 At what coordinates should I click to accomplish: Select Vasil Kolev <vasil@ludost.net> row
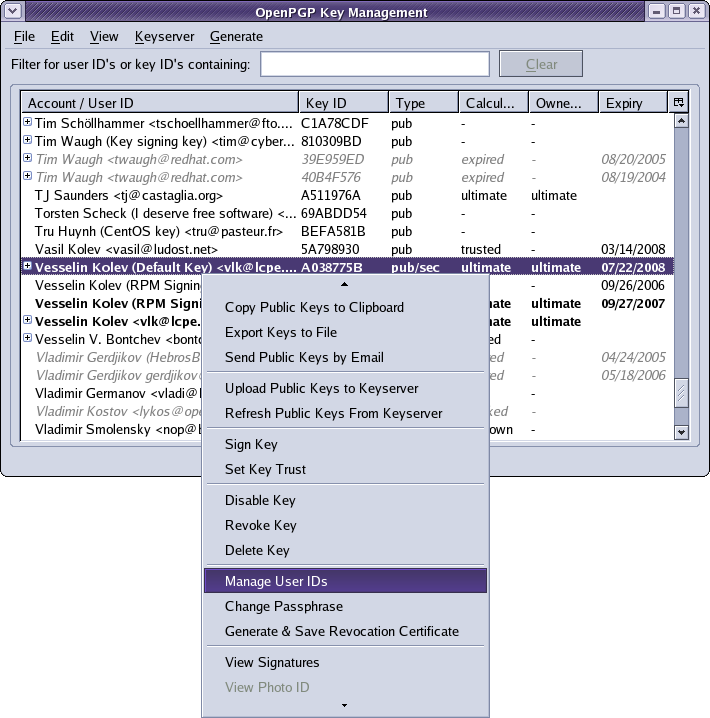pyautogui.click(x=347, y=249)
